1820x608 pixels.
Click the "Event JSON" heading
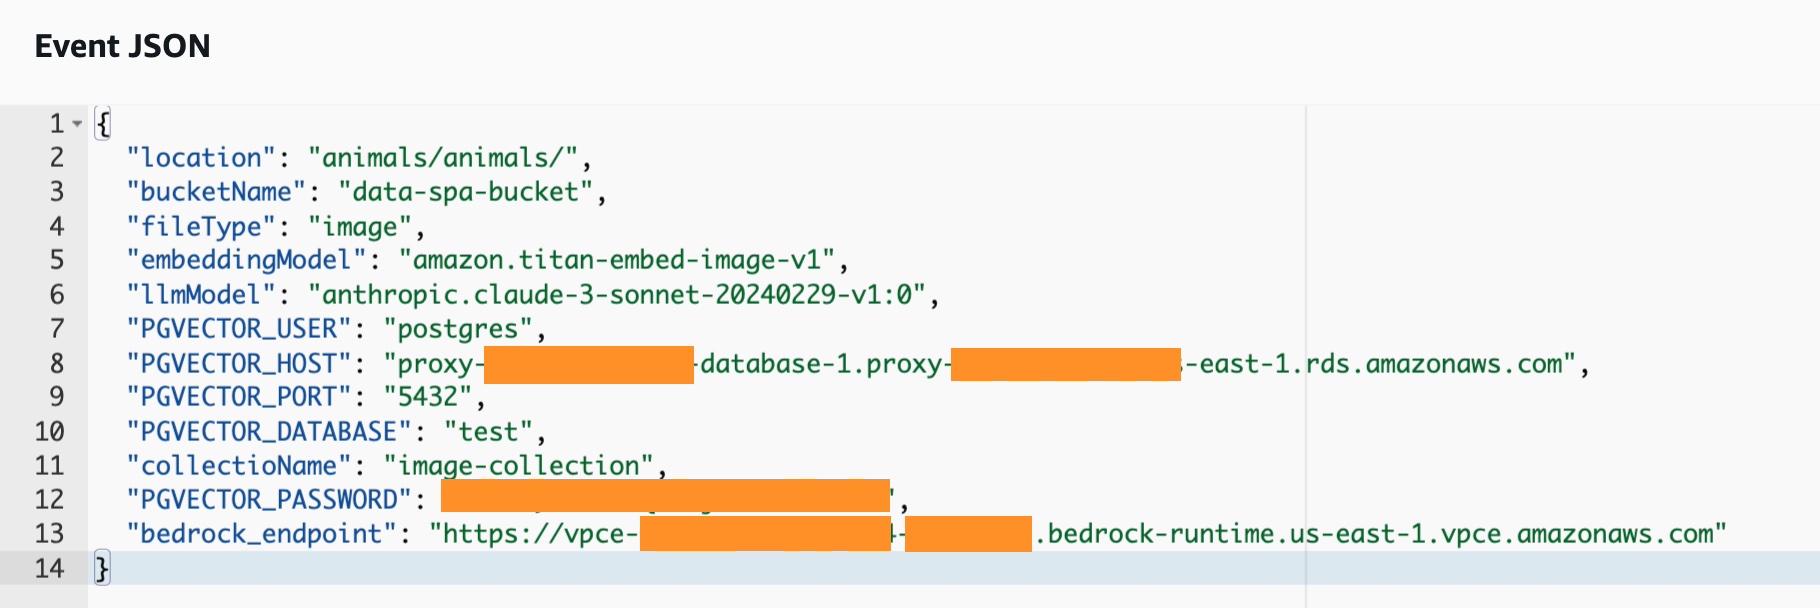pos(123,46)
